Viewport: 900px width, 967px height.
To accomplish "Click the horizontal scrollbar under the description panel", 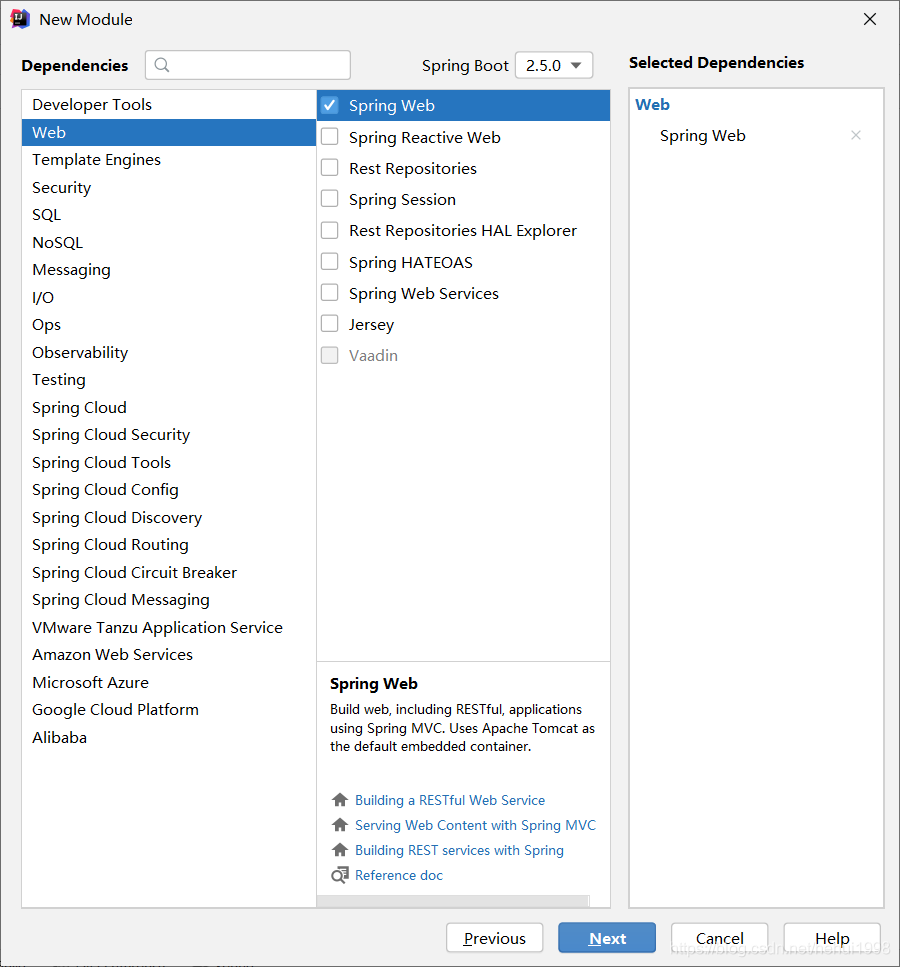I will [453, 901].
